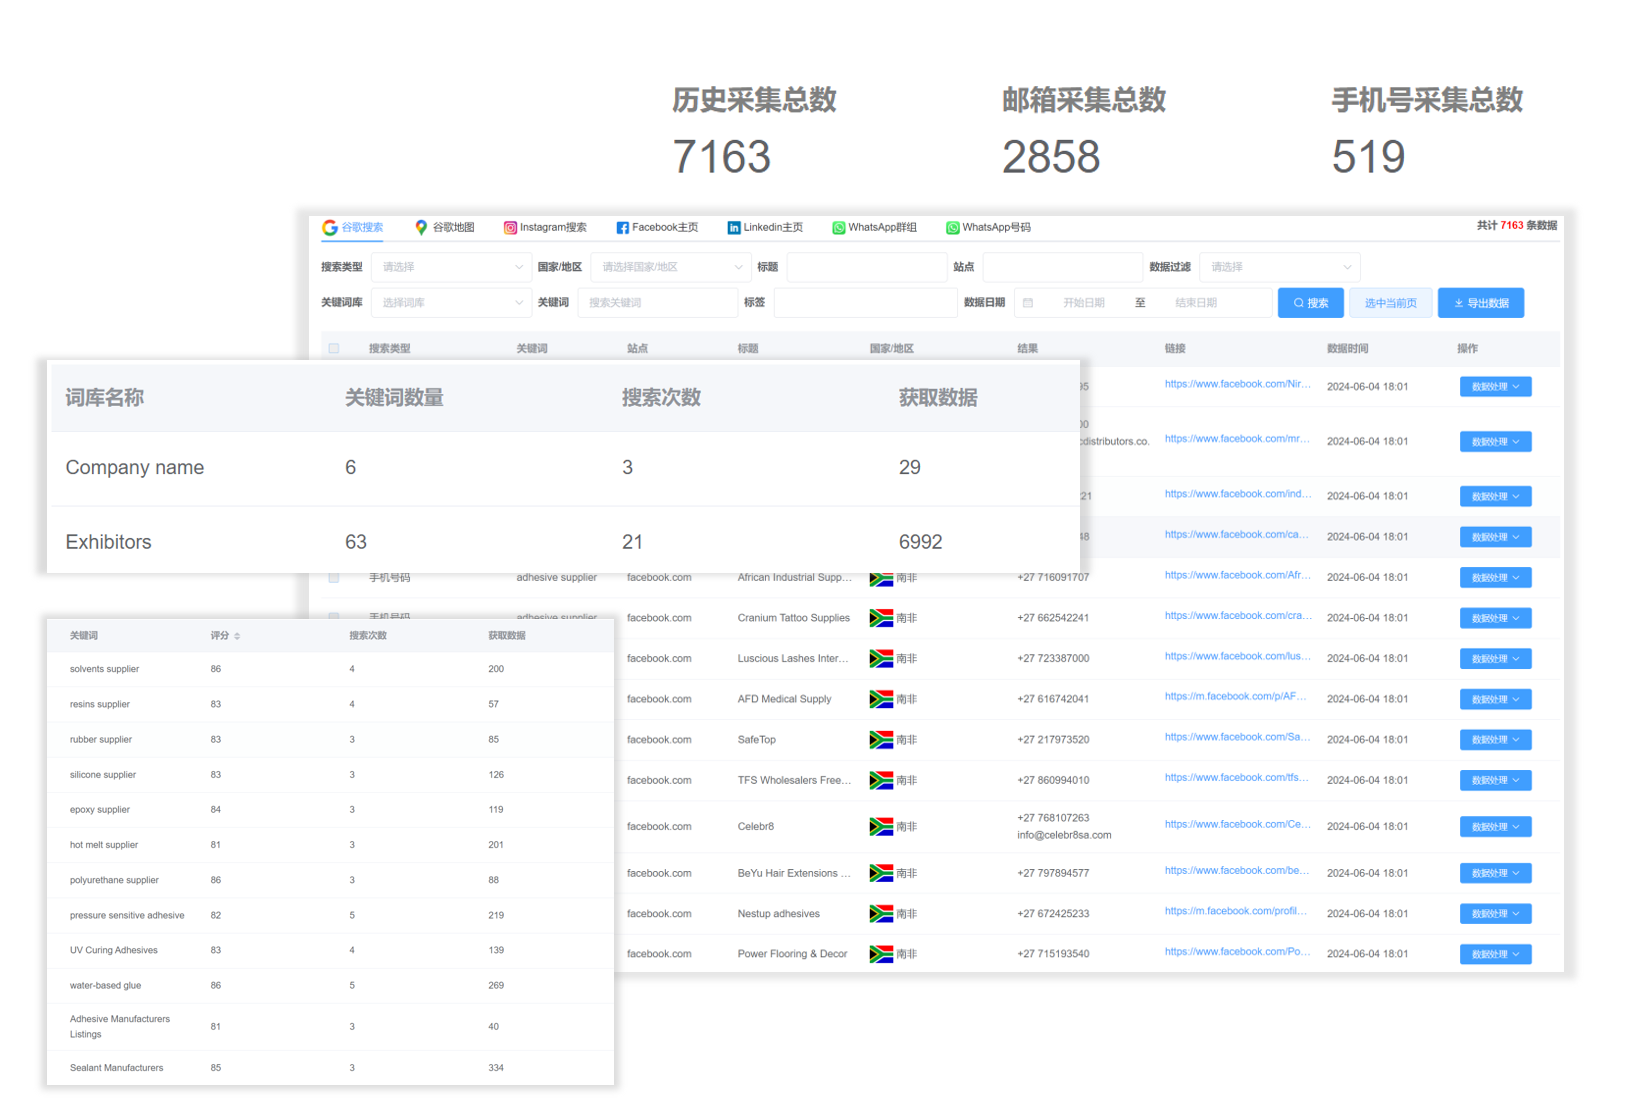Click the blue 搜索 button

(1311, 303)
